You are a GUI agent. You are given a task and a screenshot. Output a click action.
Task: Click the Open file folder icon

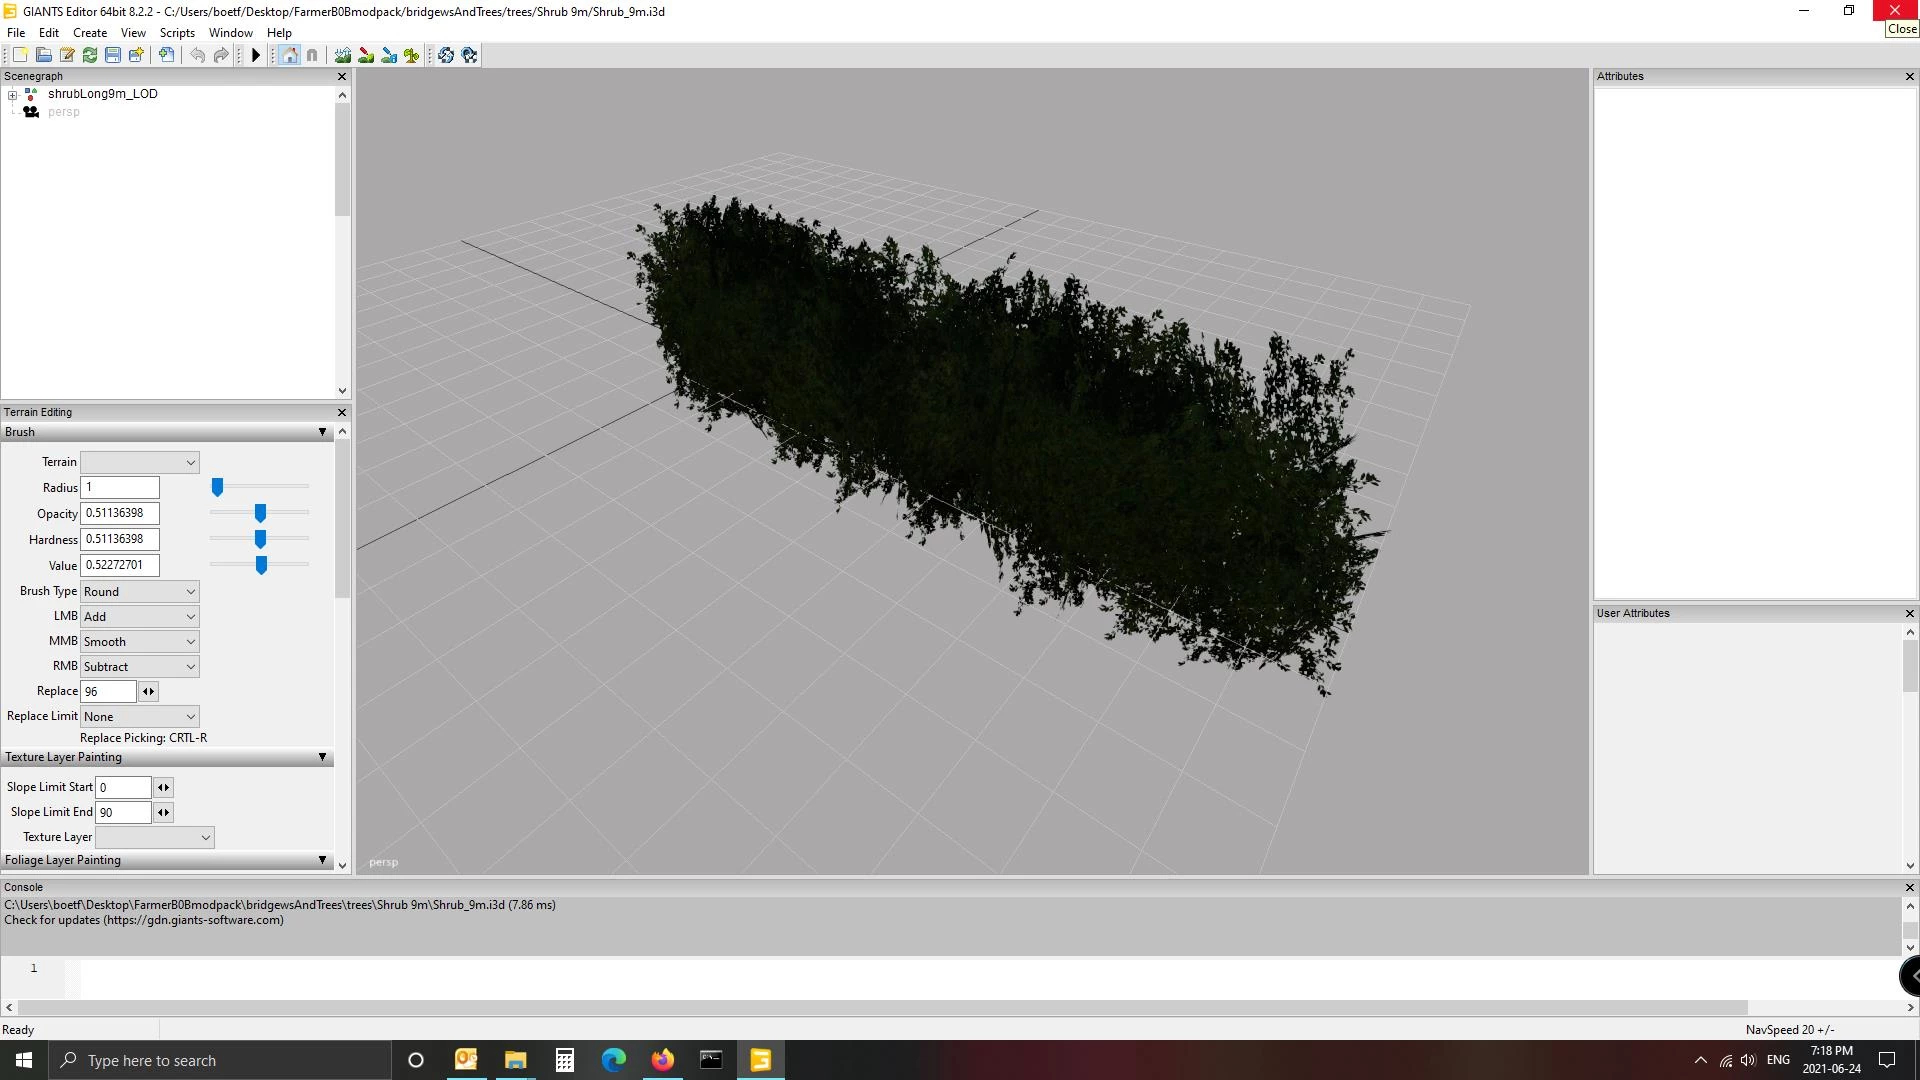(43, 55)
